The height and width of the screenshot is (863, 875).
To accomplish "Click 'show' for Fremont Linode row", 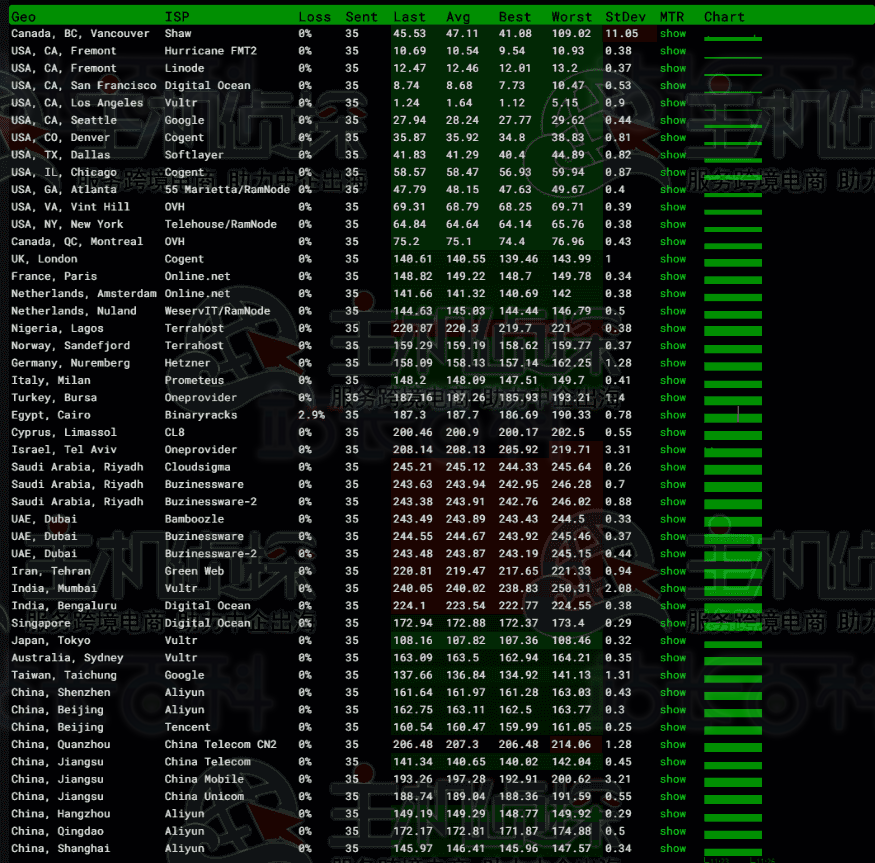I will pos(672,68).
